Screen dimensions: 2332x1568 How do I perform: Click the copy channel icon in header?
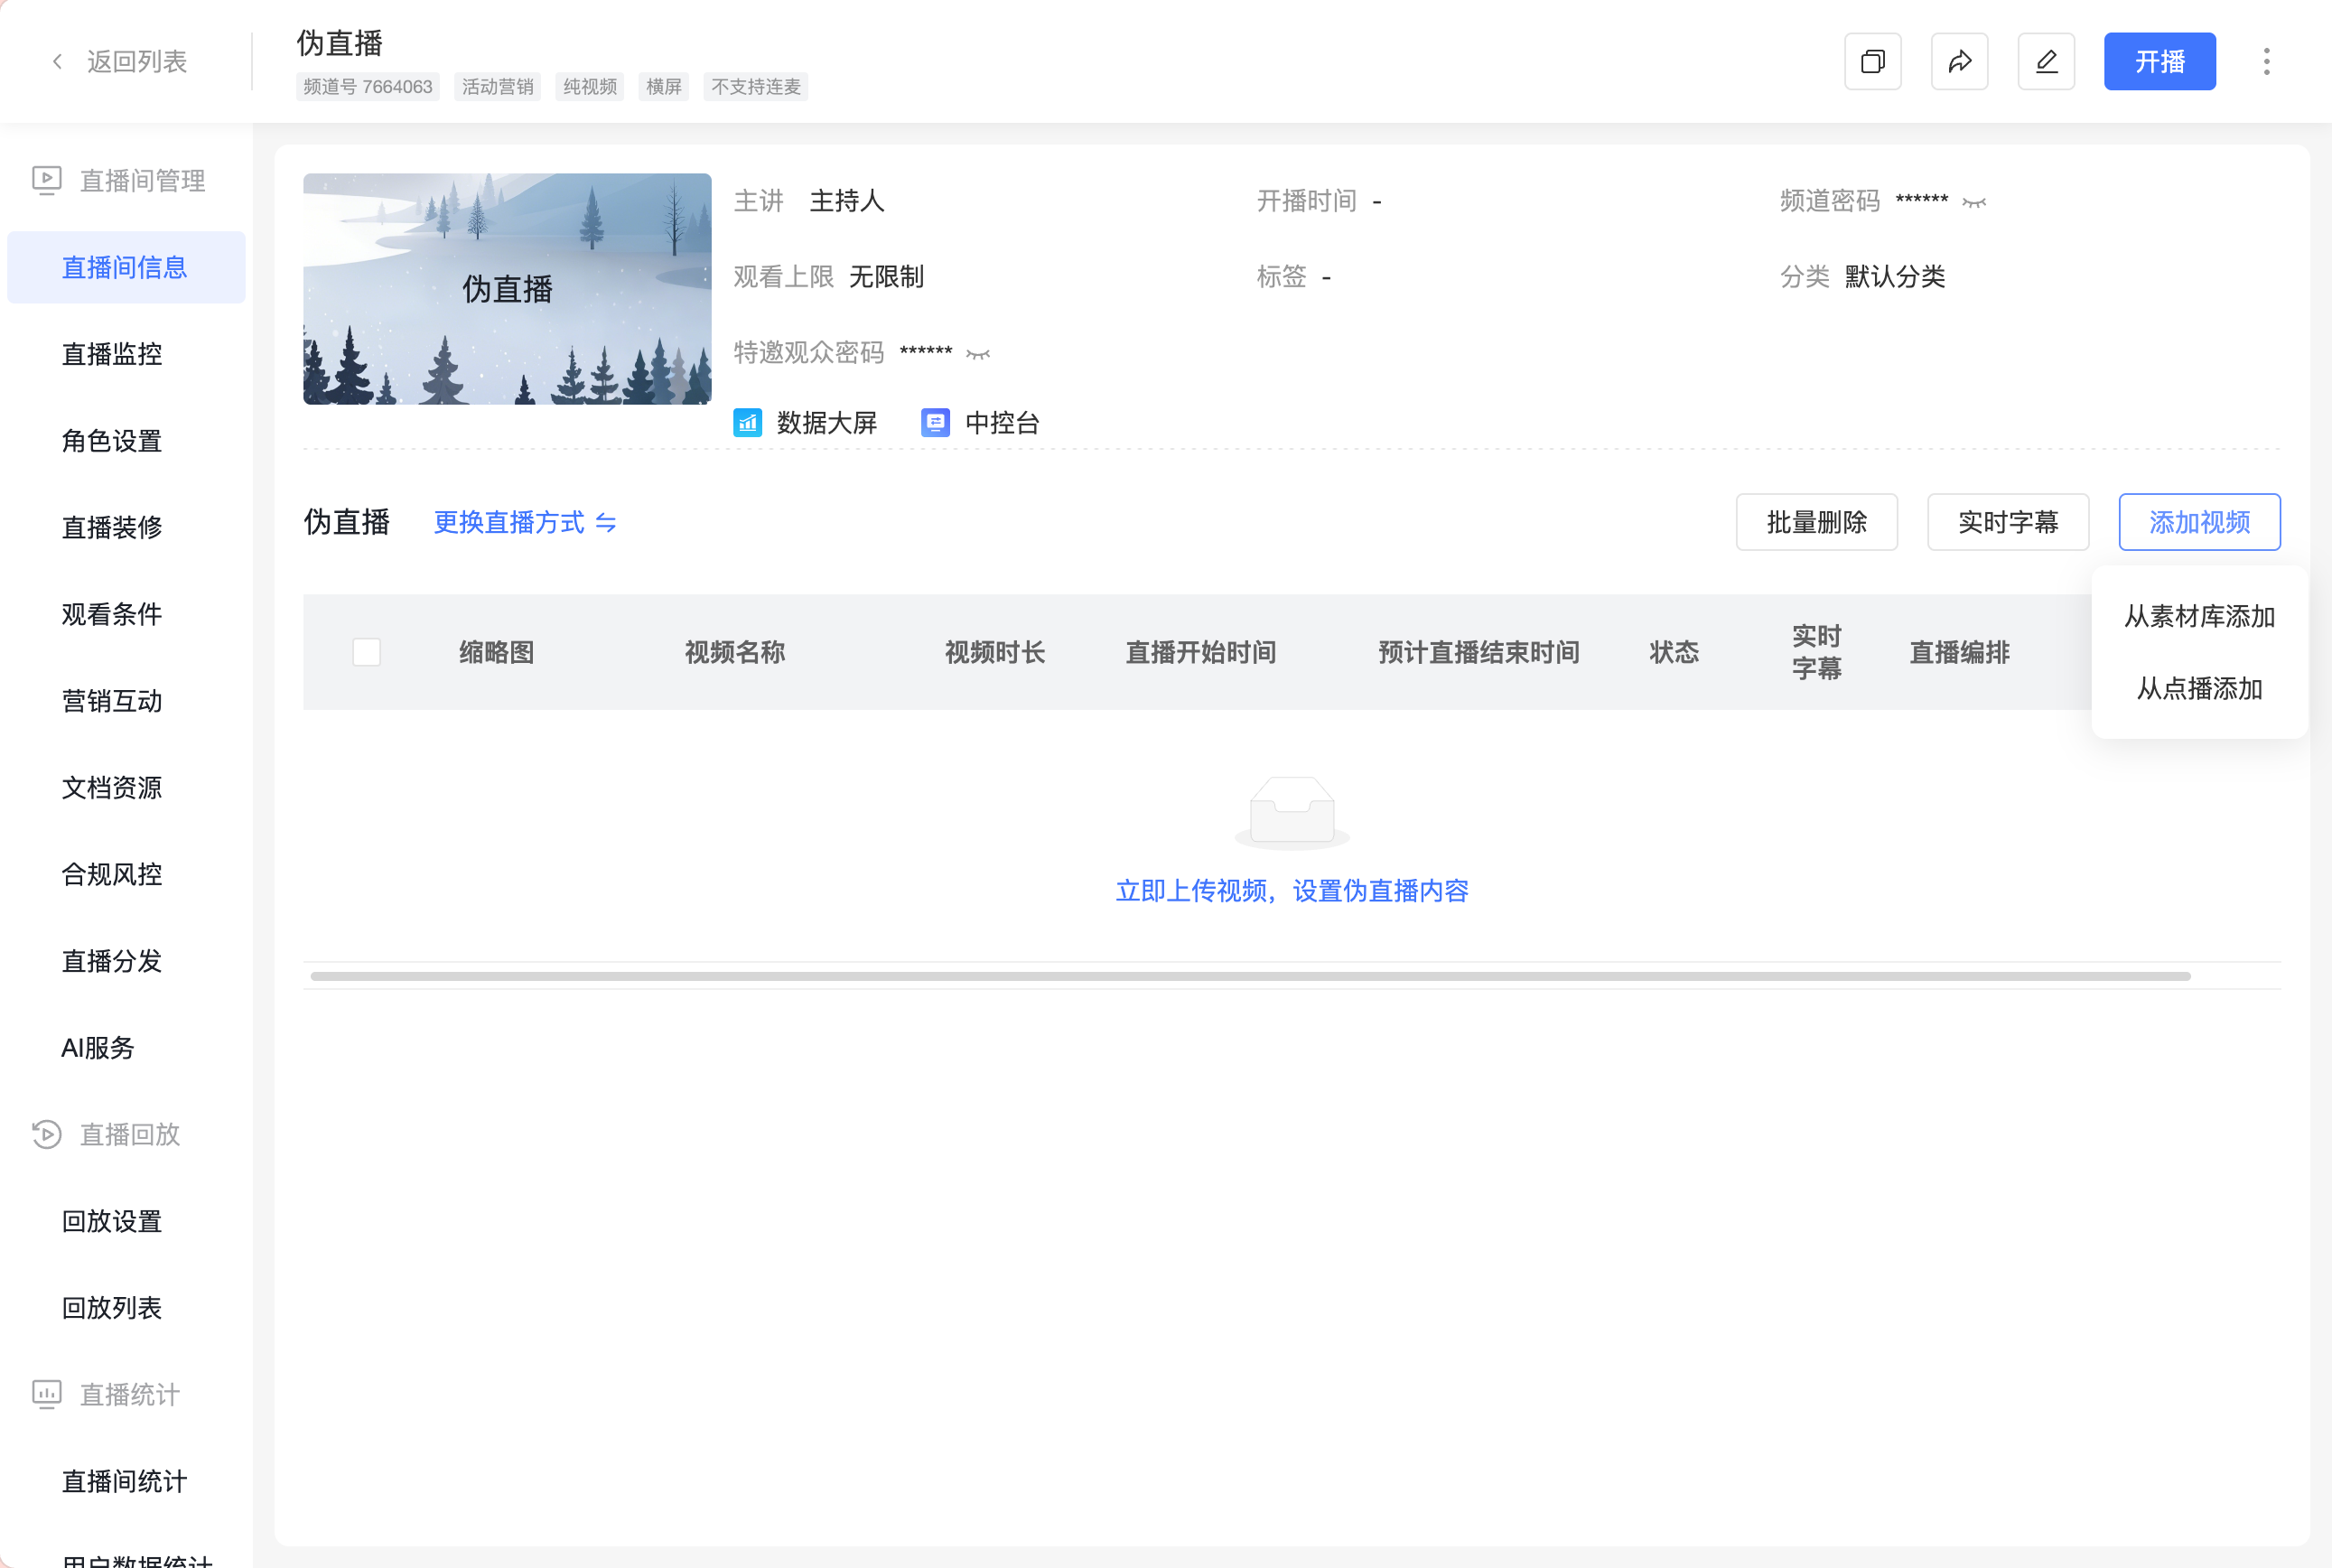point(1872,62)
